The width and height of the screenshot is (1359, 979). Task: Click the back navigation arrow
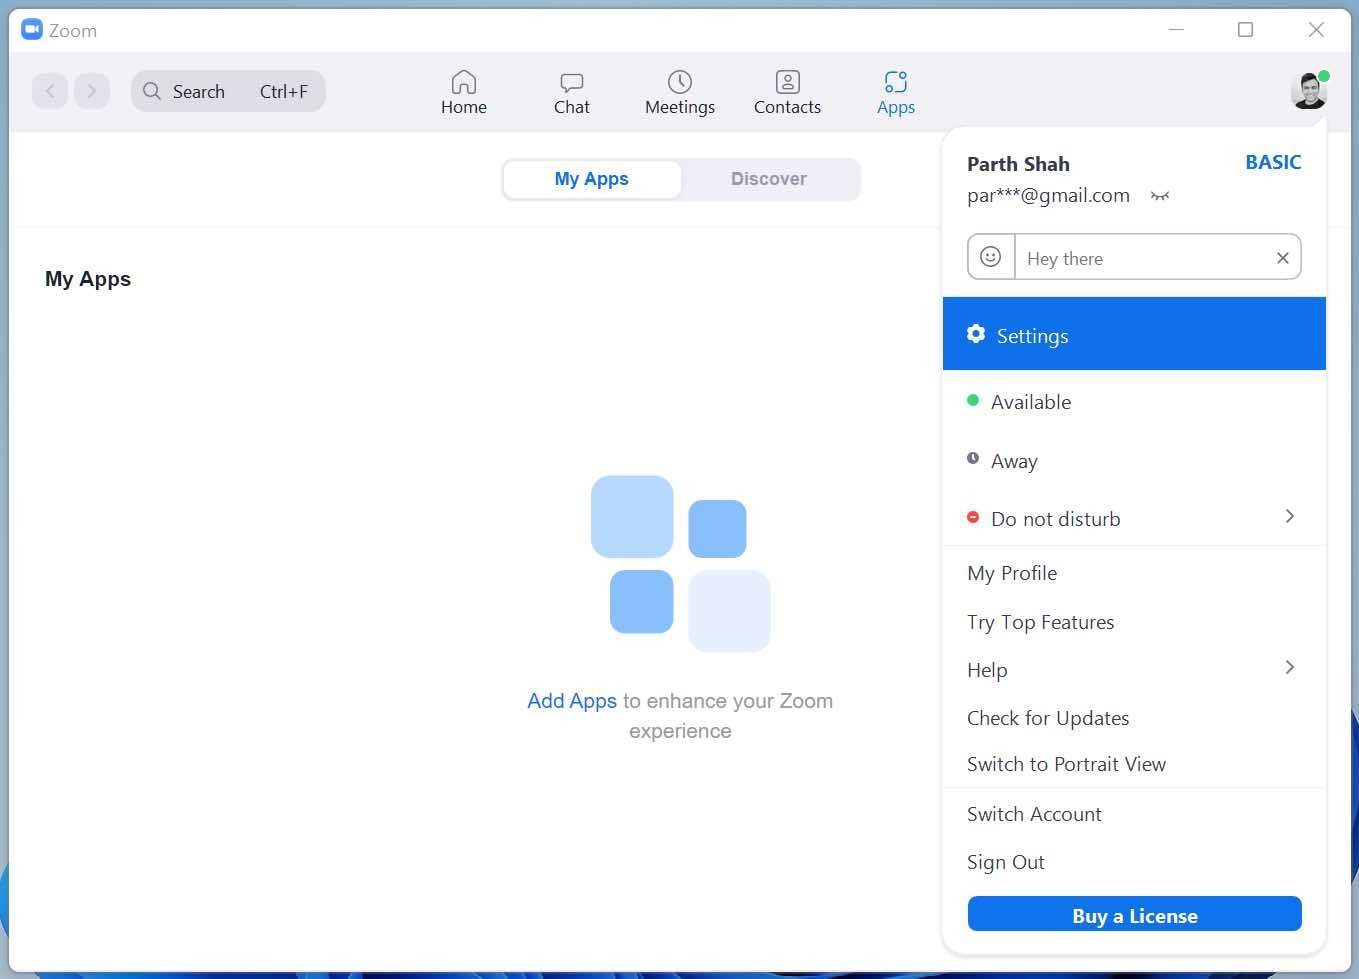click(50, 91)
